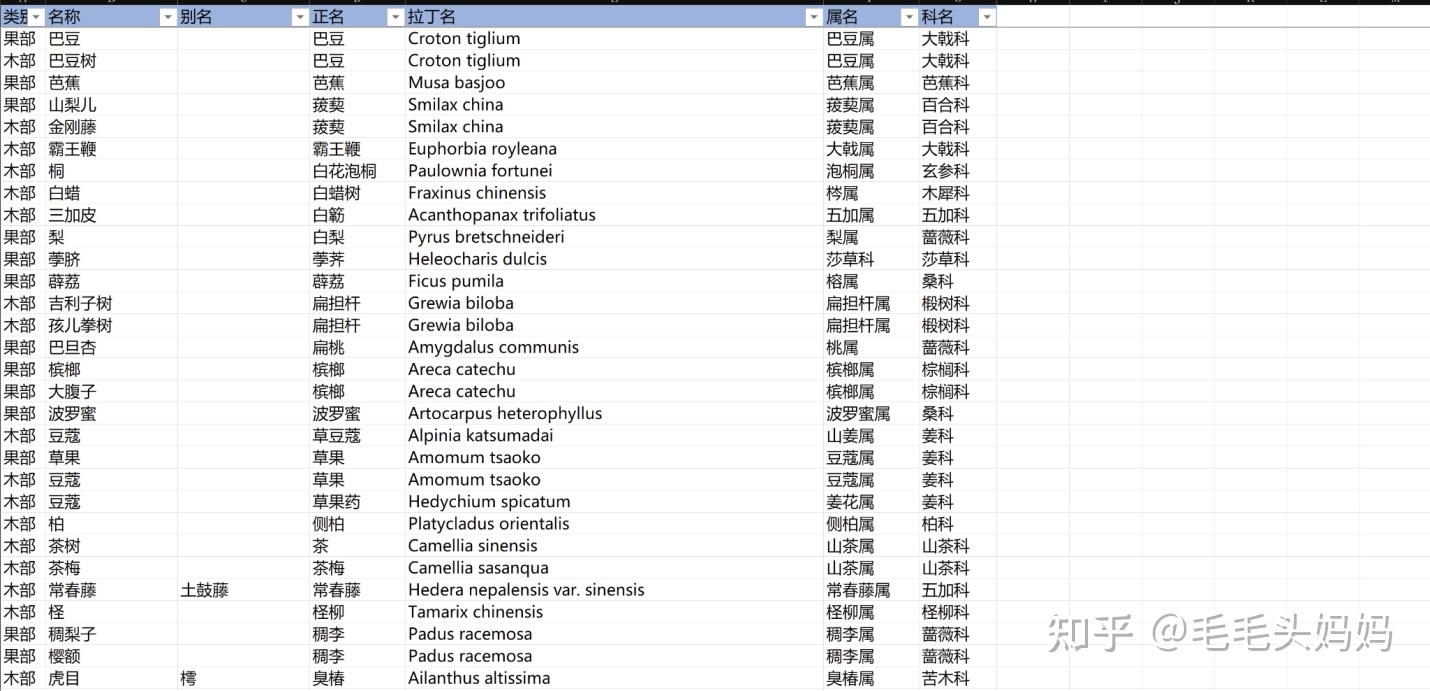The image size is (1430, 691).
Task: Select the 樗 alias cell
Action: click(243, 678)
